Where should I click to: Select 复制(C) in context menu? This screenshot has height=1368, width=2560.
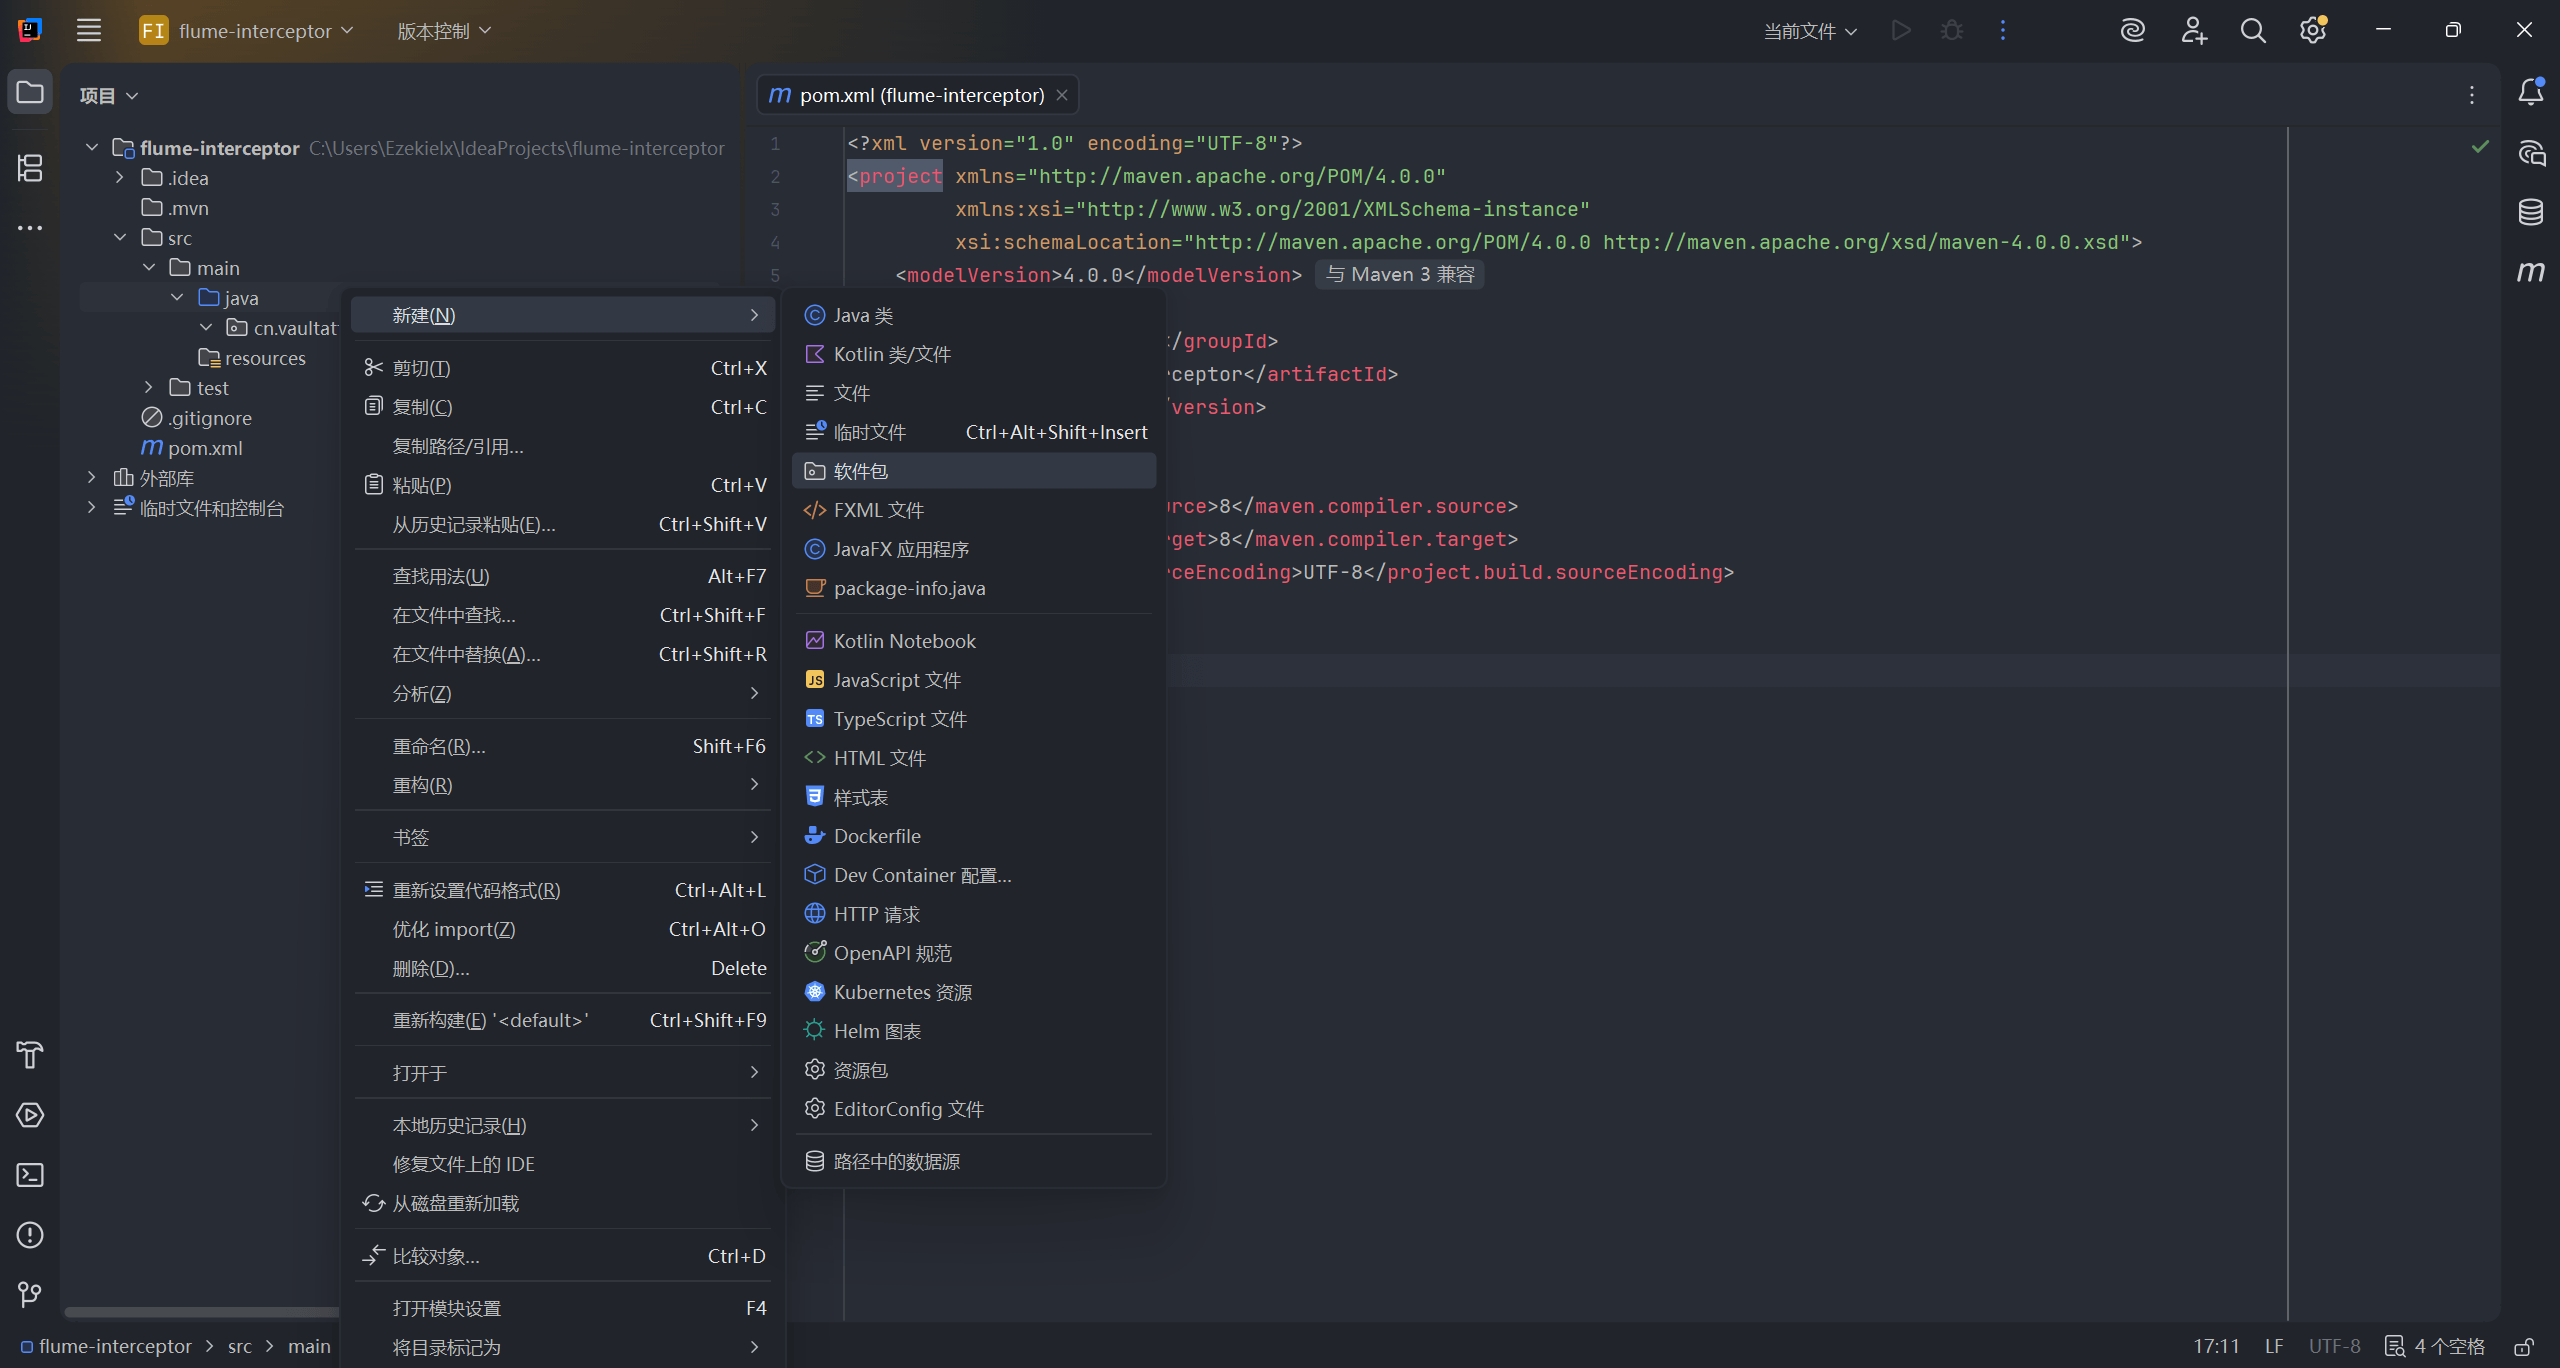click(x=563, y=407)
